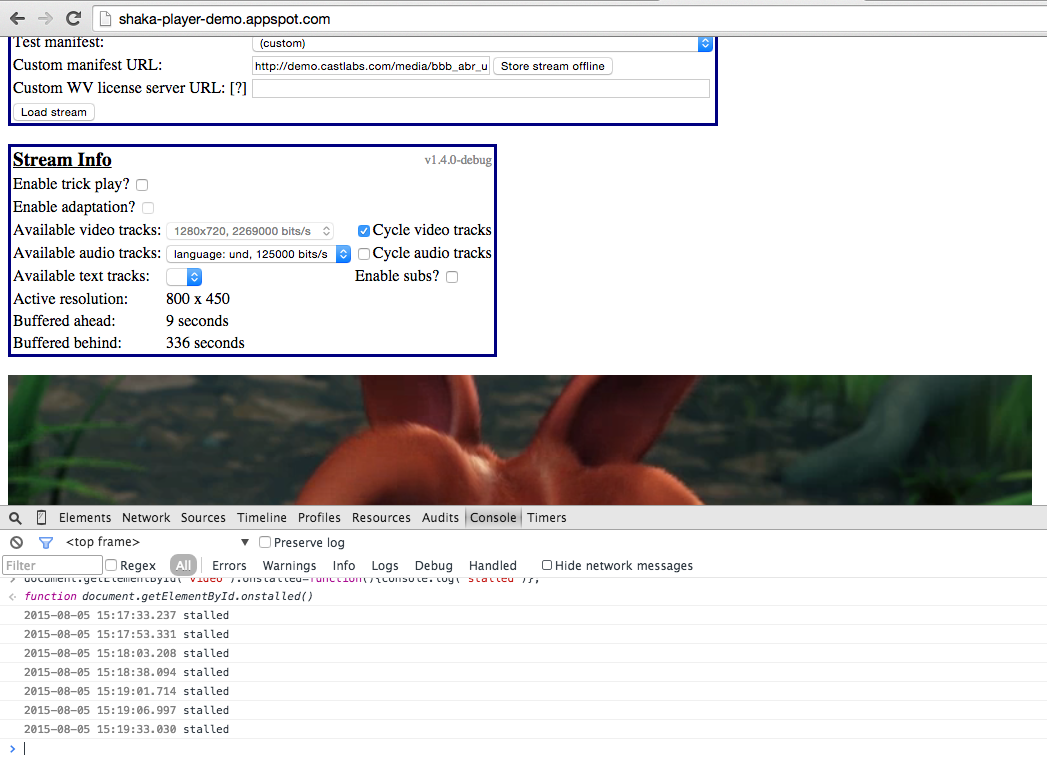The image size is (1047, 759).
Task: Filter console by Debug
Action: pyautogui.click(x=433, y=565)
